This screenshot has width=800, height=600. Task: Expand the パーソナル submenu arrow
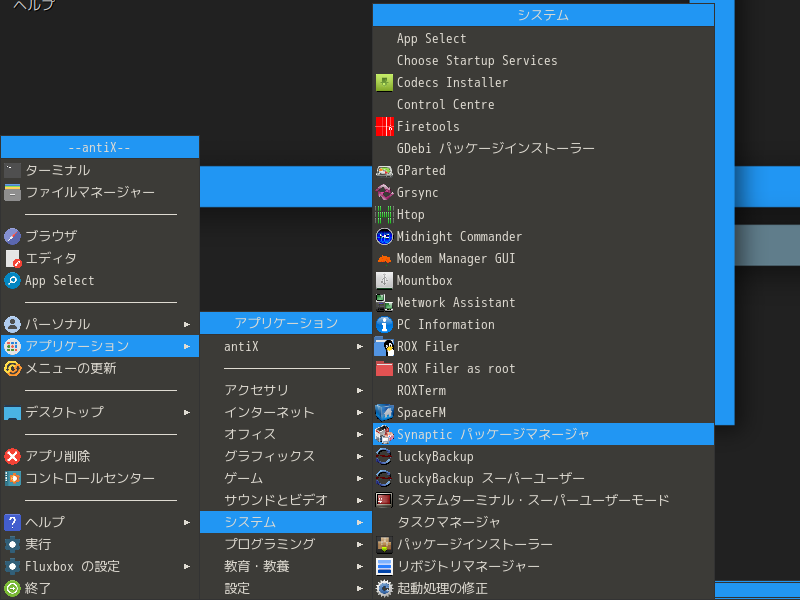pos(187,324)
